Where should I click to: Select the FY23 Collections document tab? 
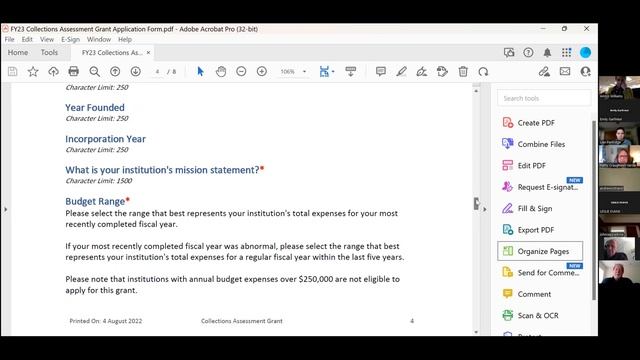[112, 52]
